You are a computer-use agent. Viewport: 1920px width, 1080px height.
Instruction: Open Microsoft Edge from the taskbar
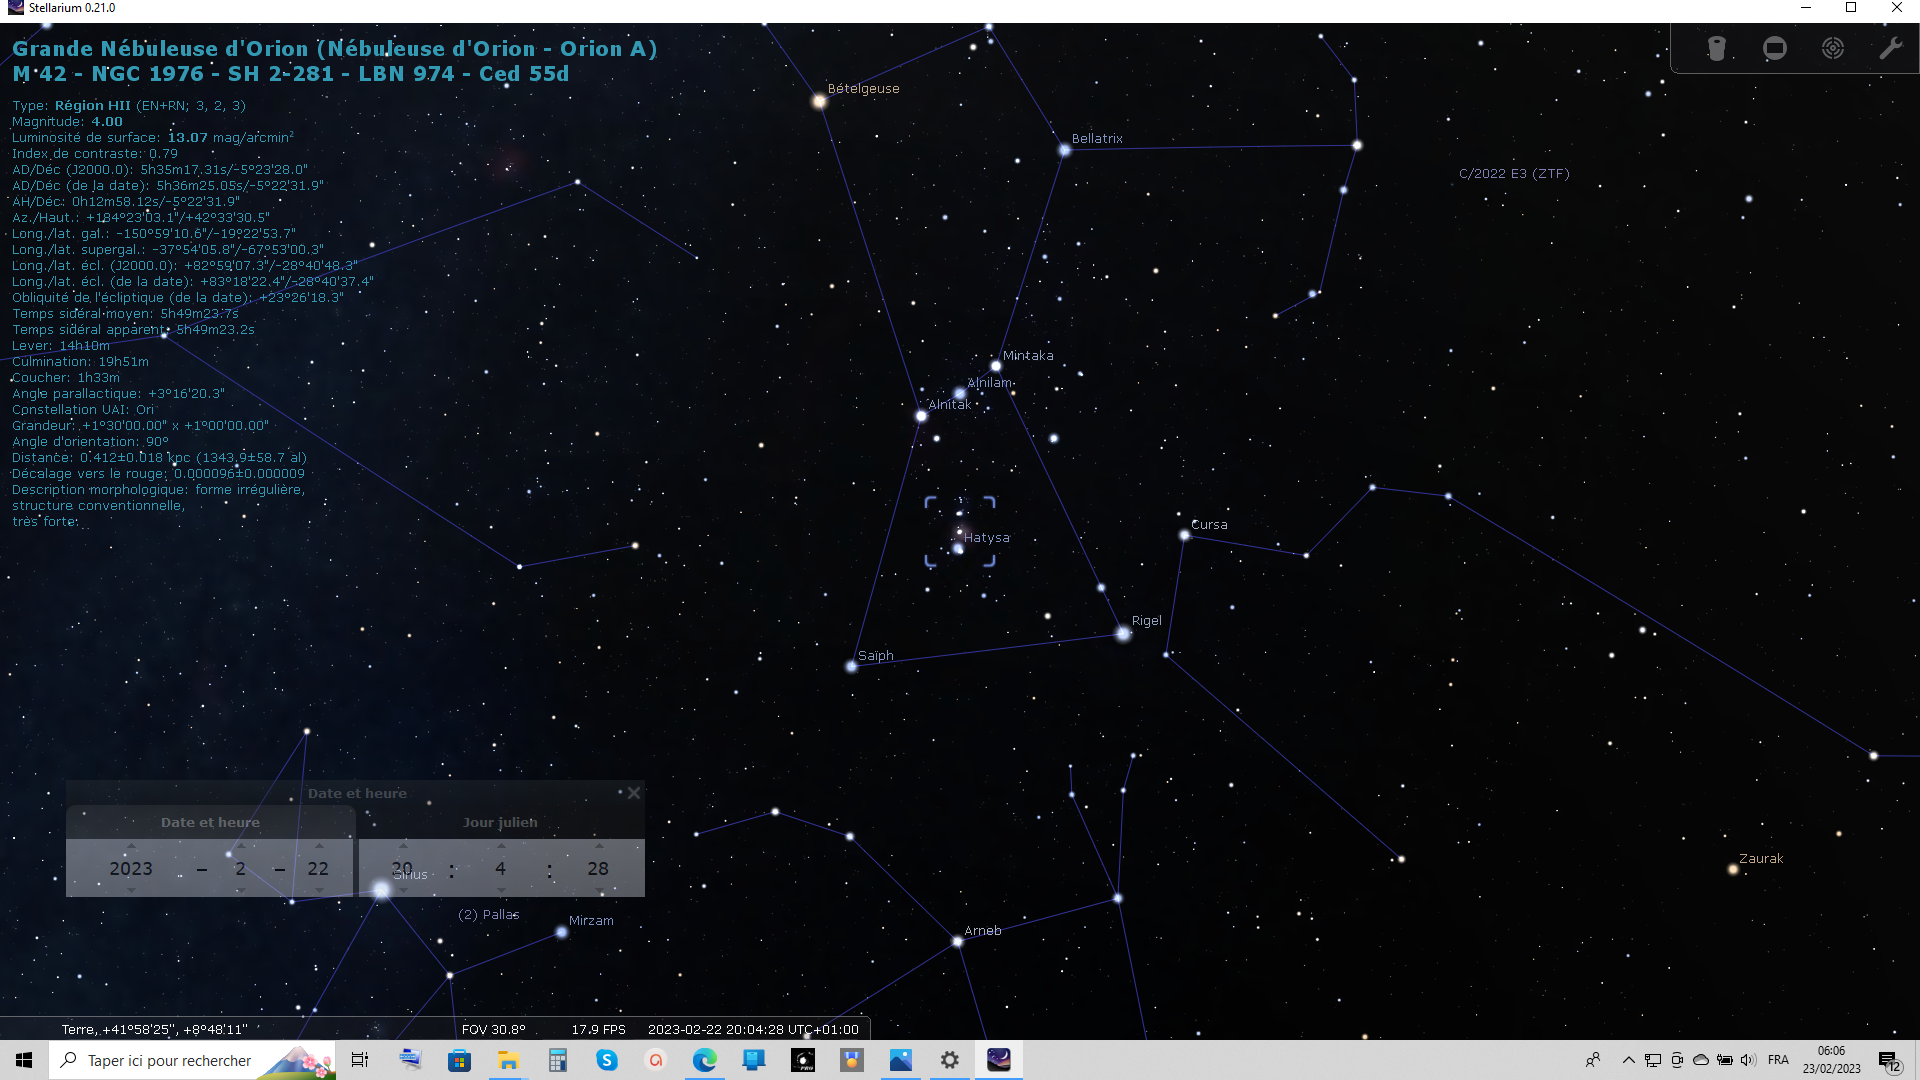pos(704,1060)
